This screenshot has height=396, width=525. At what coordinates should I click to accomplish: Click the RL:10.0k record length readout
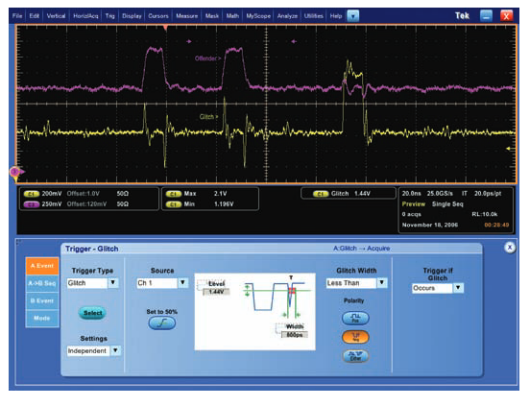point(484,214)
